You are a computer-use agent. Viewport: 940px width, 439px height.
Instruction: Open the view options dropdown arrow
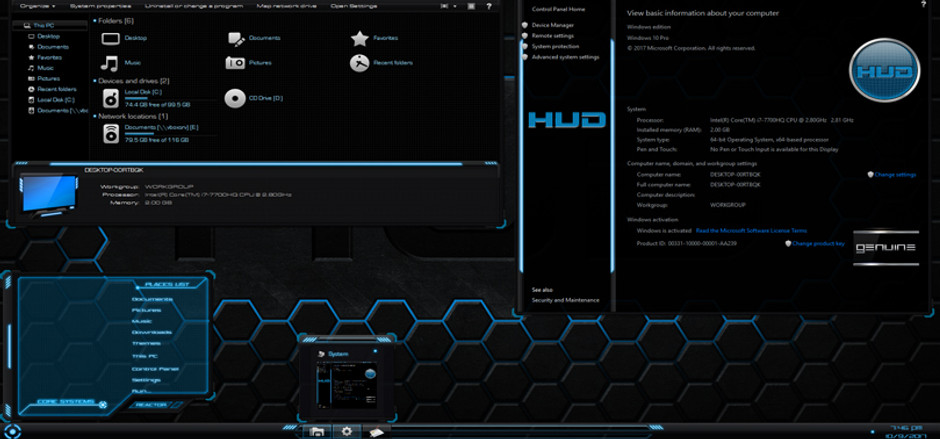(x=454, y=6)
